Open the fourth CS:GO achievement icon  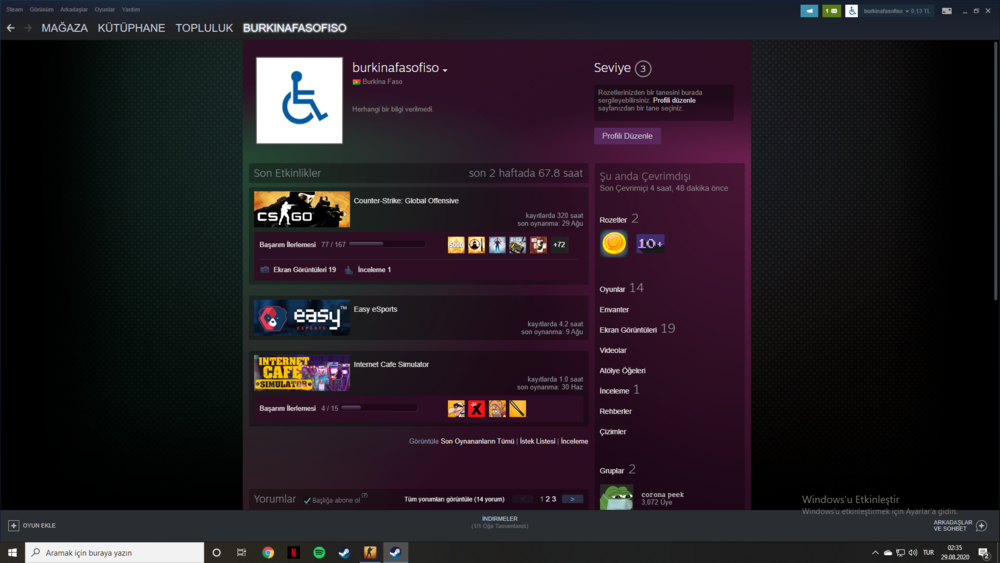(x=517, y=245)
